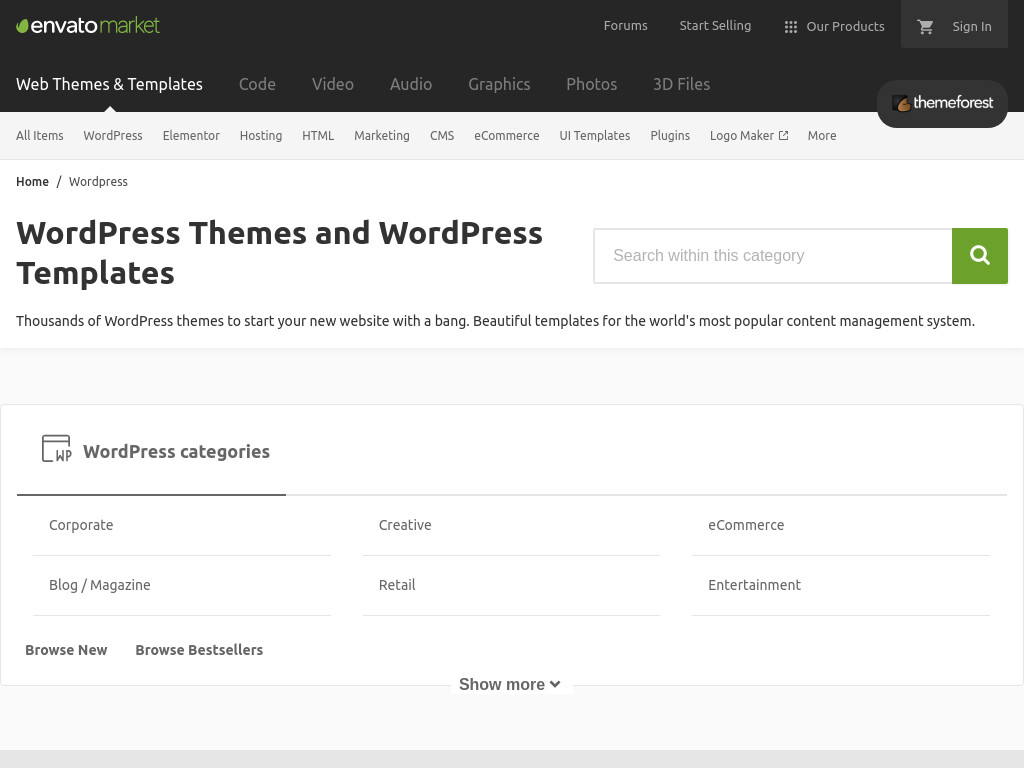Screen dimensions: 1024x768
Task: Select the Web Themes & Templates tab
Action: click(109, 84)
